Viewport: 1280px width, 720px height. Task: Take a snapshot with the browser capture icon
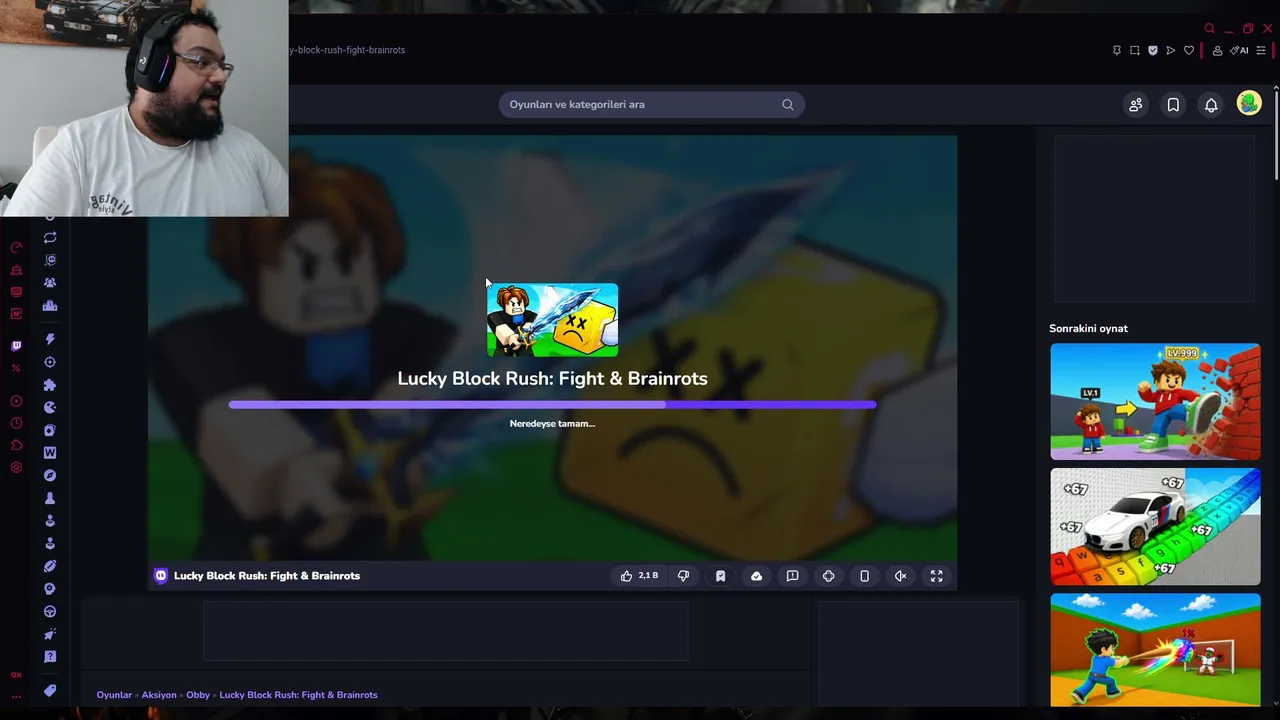point(1135,50)
